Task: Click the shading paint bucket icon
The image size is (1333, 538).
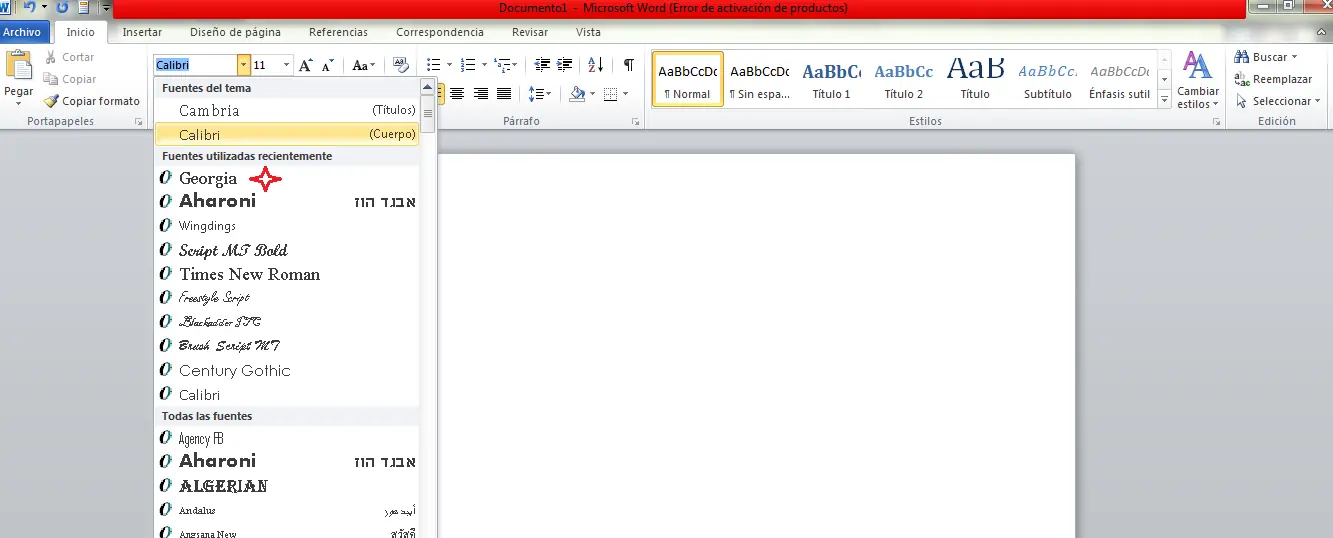Action: (x=576, y=94)
